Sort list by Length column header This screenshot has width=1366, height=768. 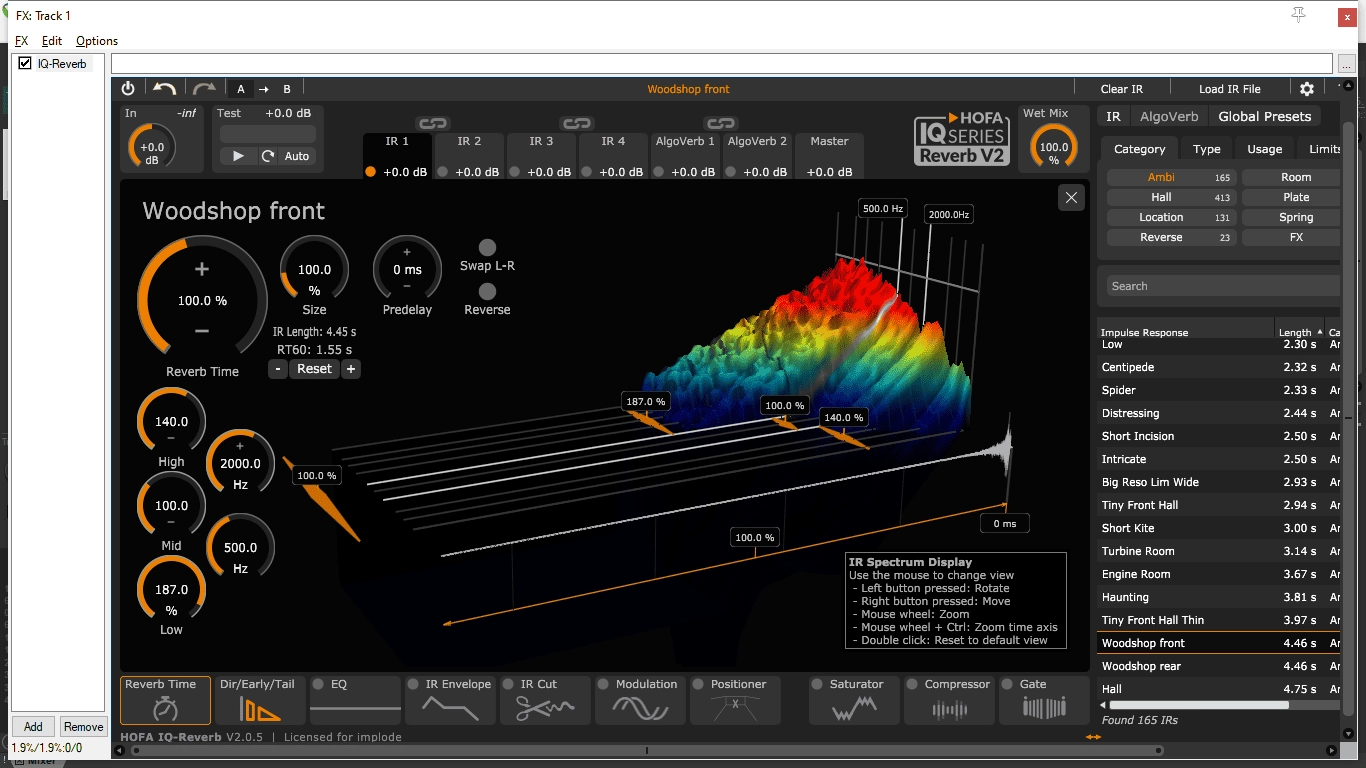(1298, 332)
